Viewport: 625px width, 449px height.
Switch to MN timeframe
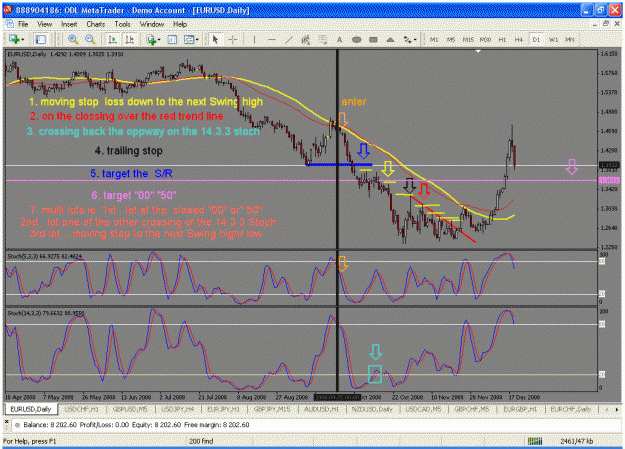[570, 39]
